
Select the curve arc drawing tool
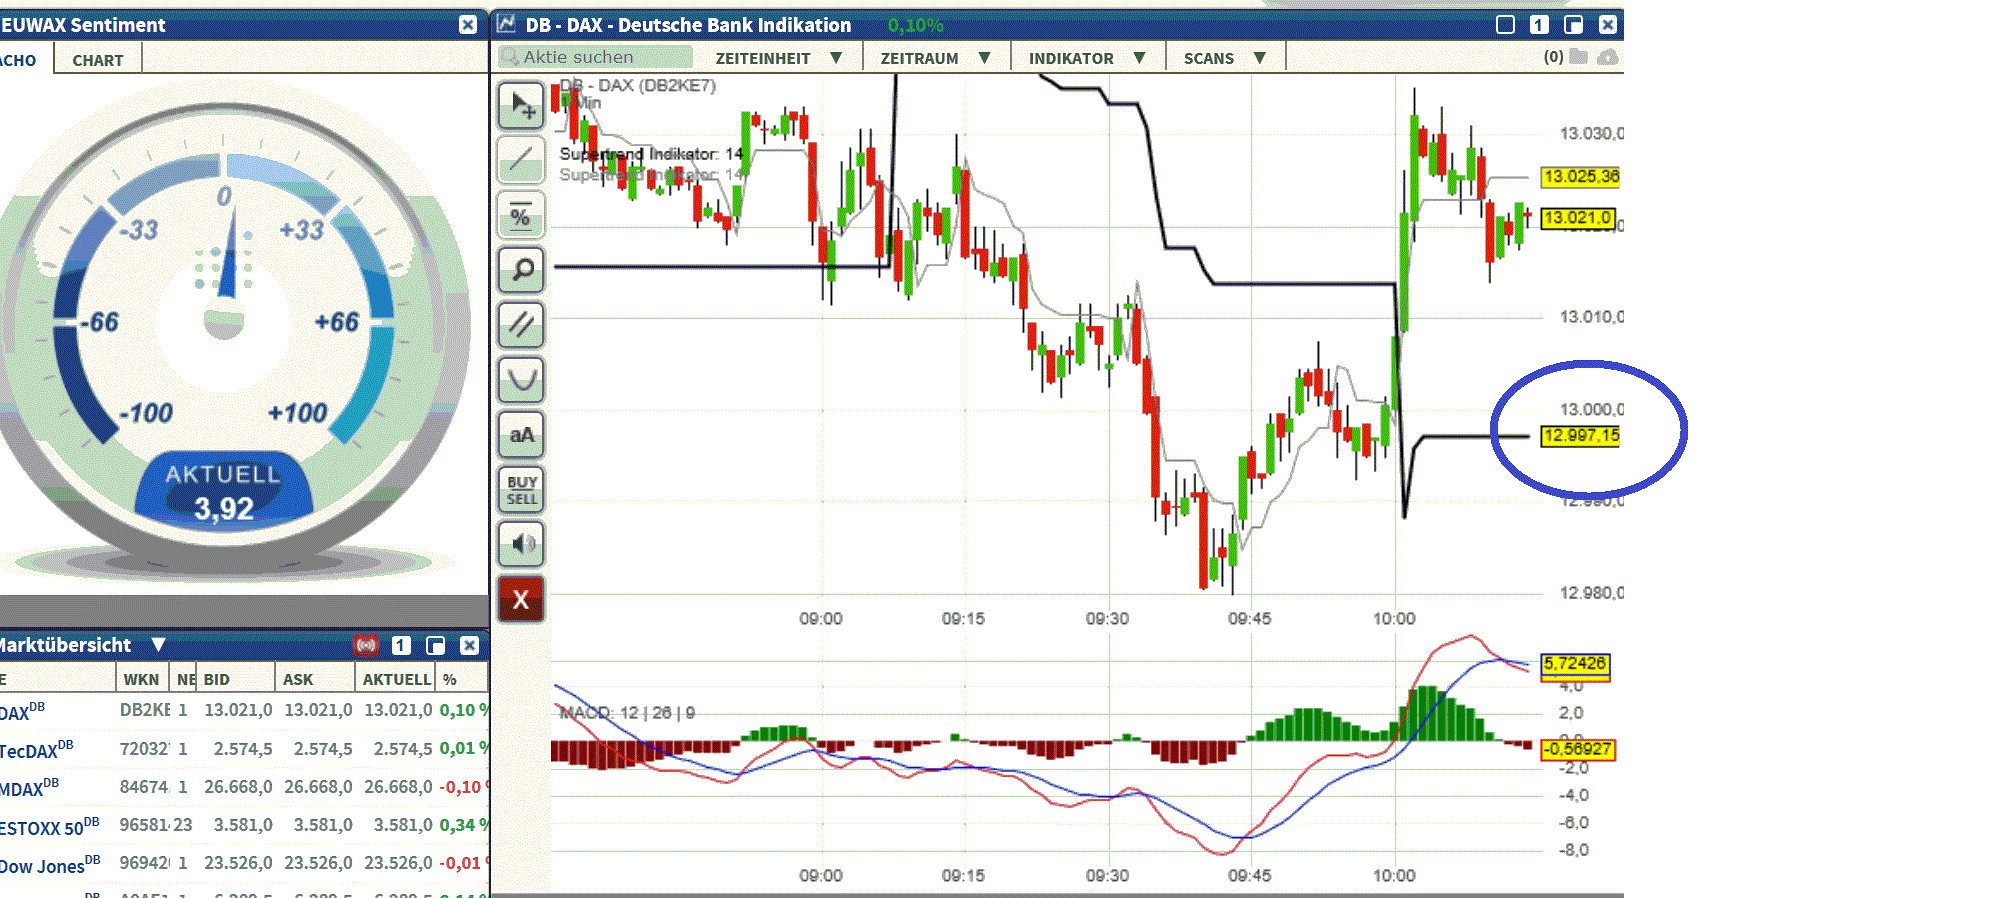tap(521, 379)
